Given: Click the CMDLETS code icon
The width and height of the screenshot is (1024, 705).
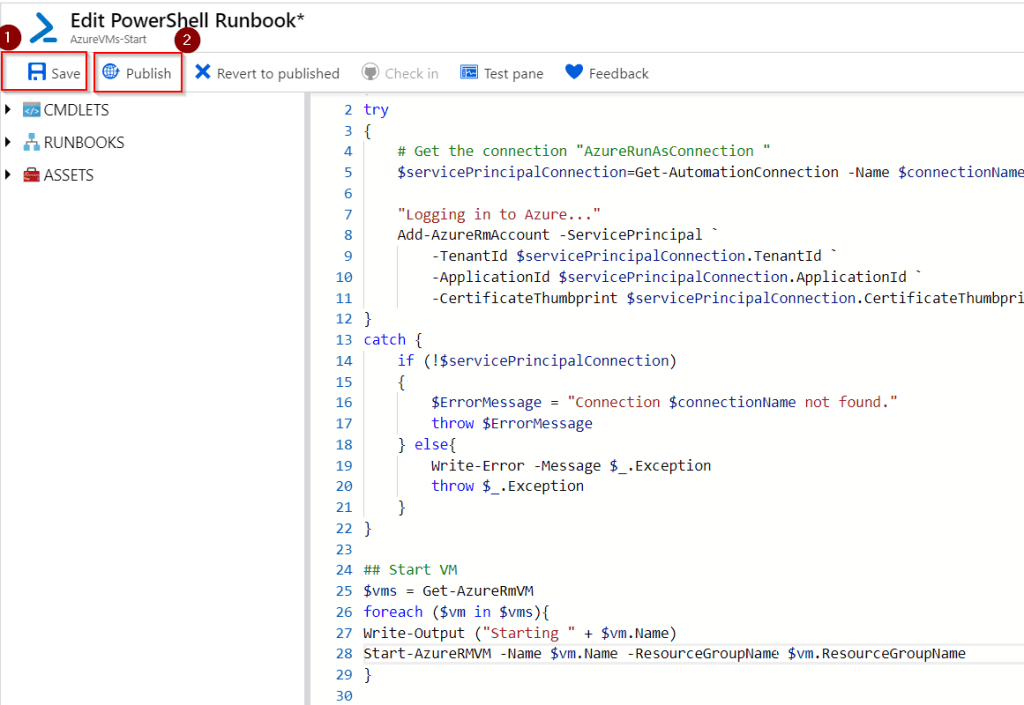Looking at the screenshot, I should tap(31, 110).
